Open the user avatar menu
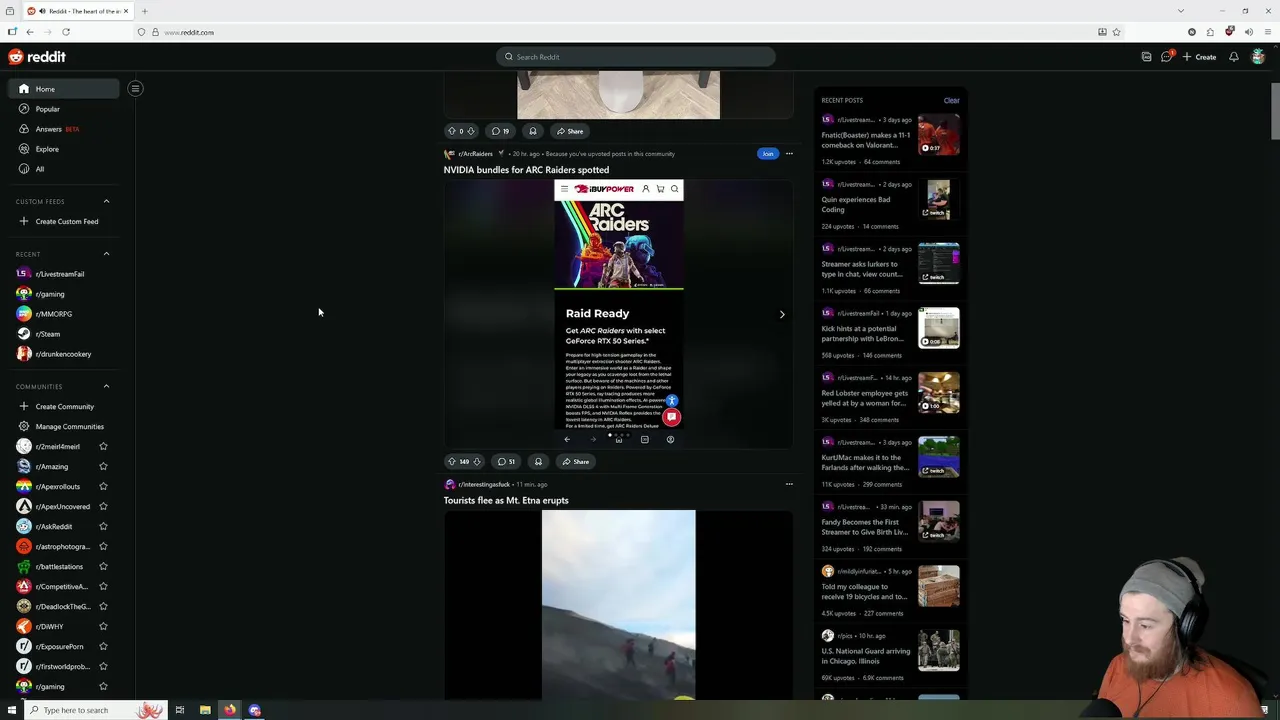This screenshot has width=1280, height=720. [1258, 57]
